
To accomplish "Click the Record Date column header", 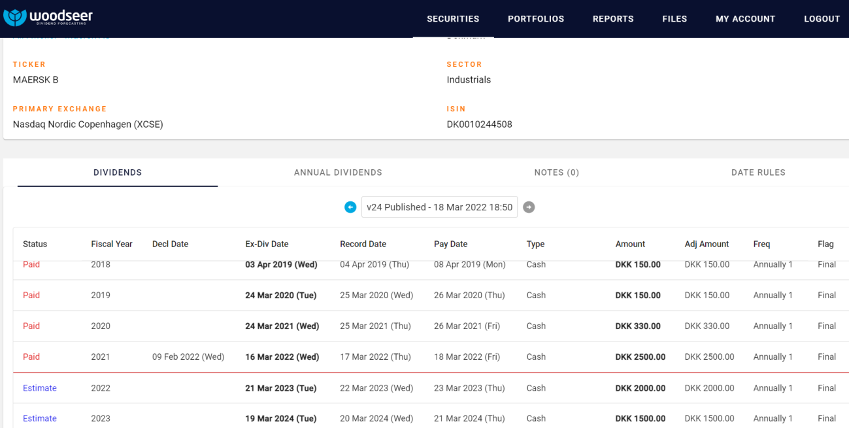I will (363, 244).
